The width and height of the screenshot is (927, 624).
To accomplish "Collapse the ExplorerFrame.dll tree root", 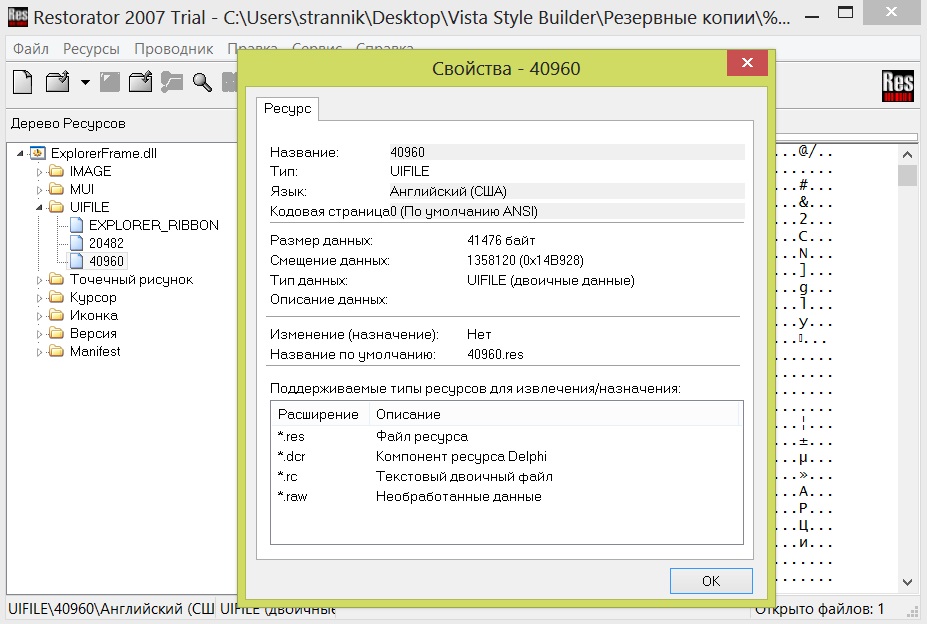I will tap(20, 153).
